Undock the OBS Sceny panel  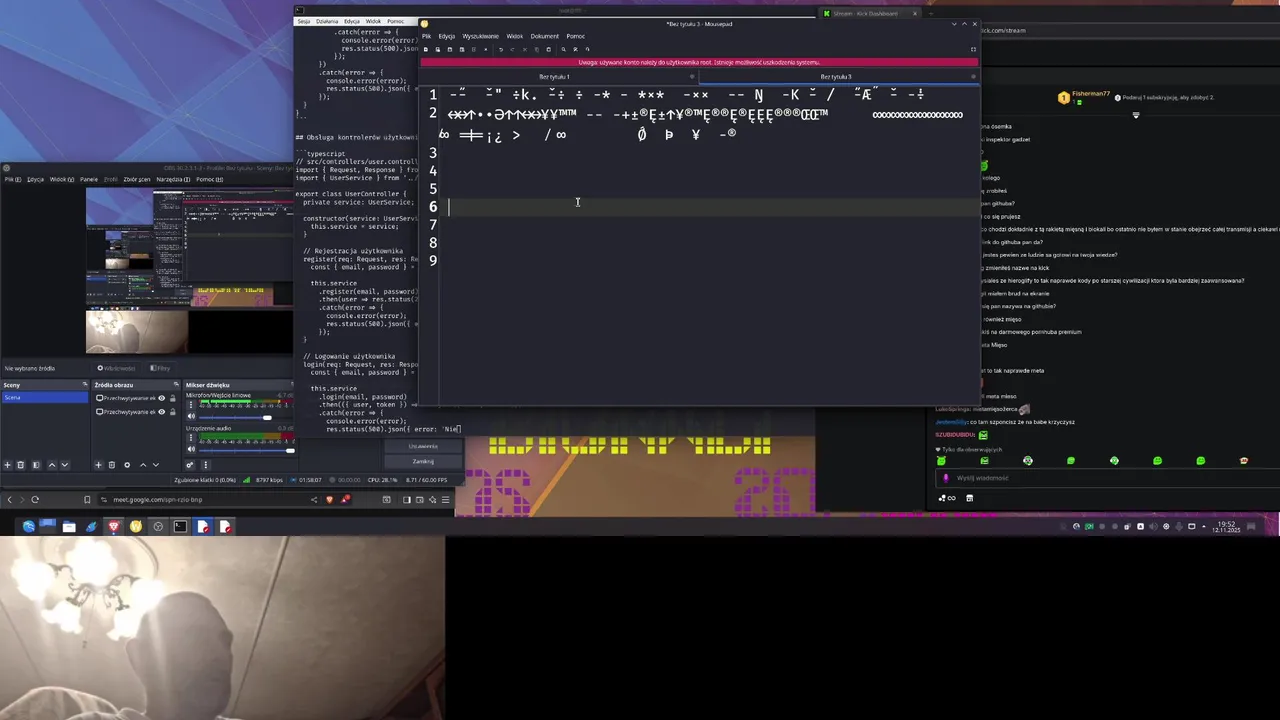point(85,384)
